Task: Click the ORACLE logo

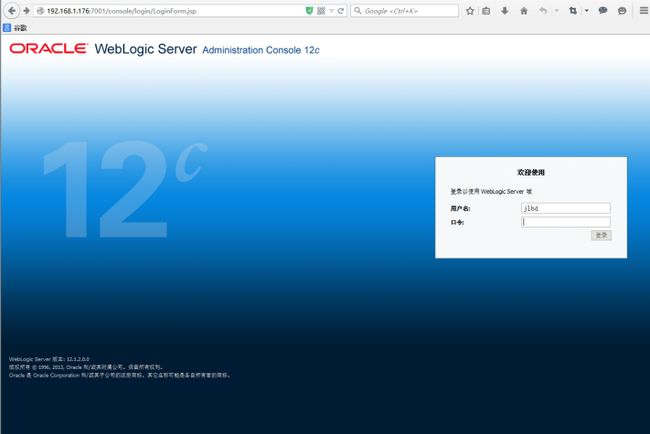Action: point(49,48)
